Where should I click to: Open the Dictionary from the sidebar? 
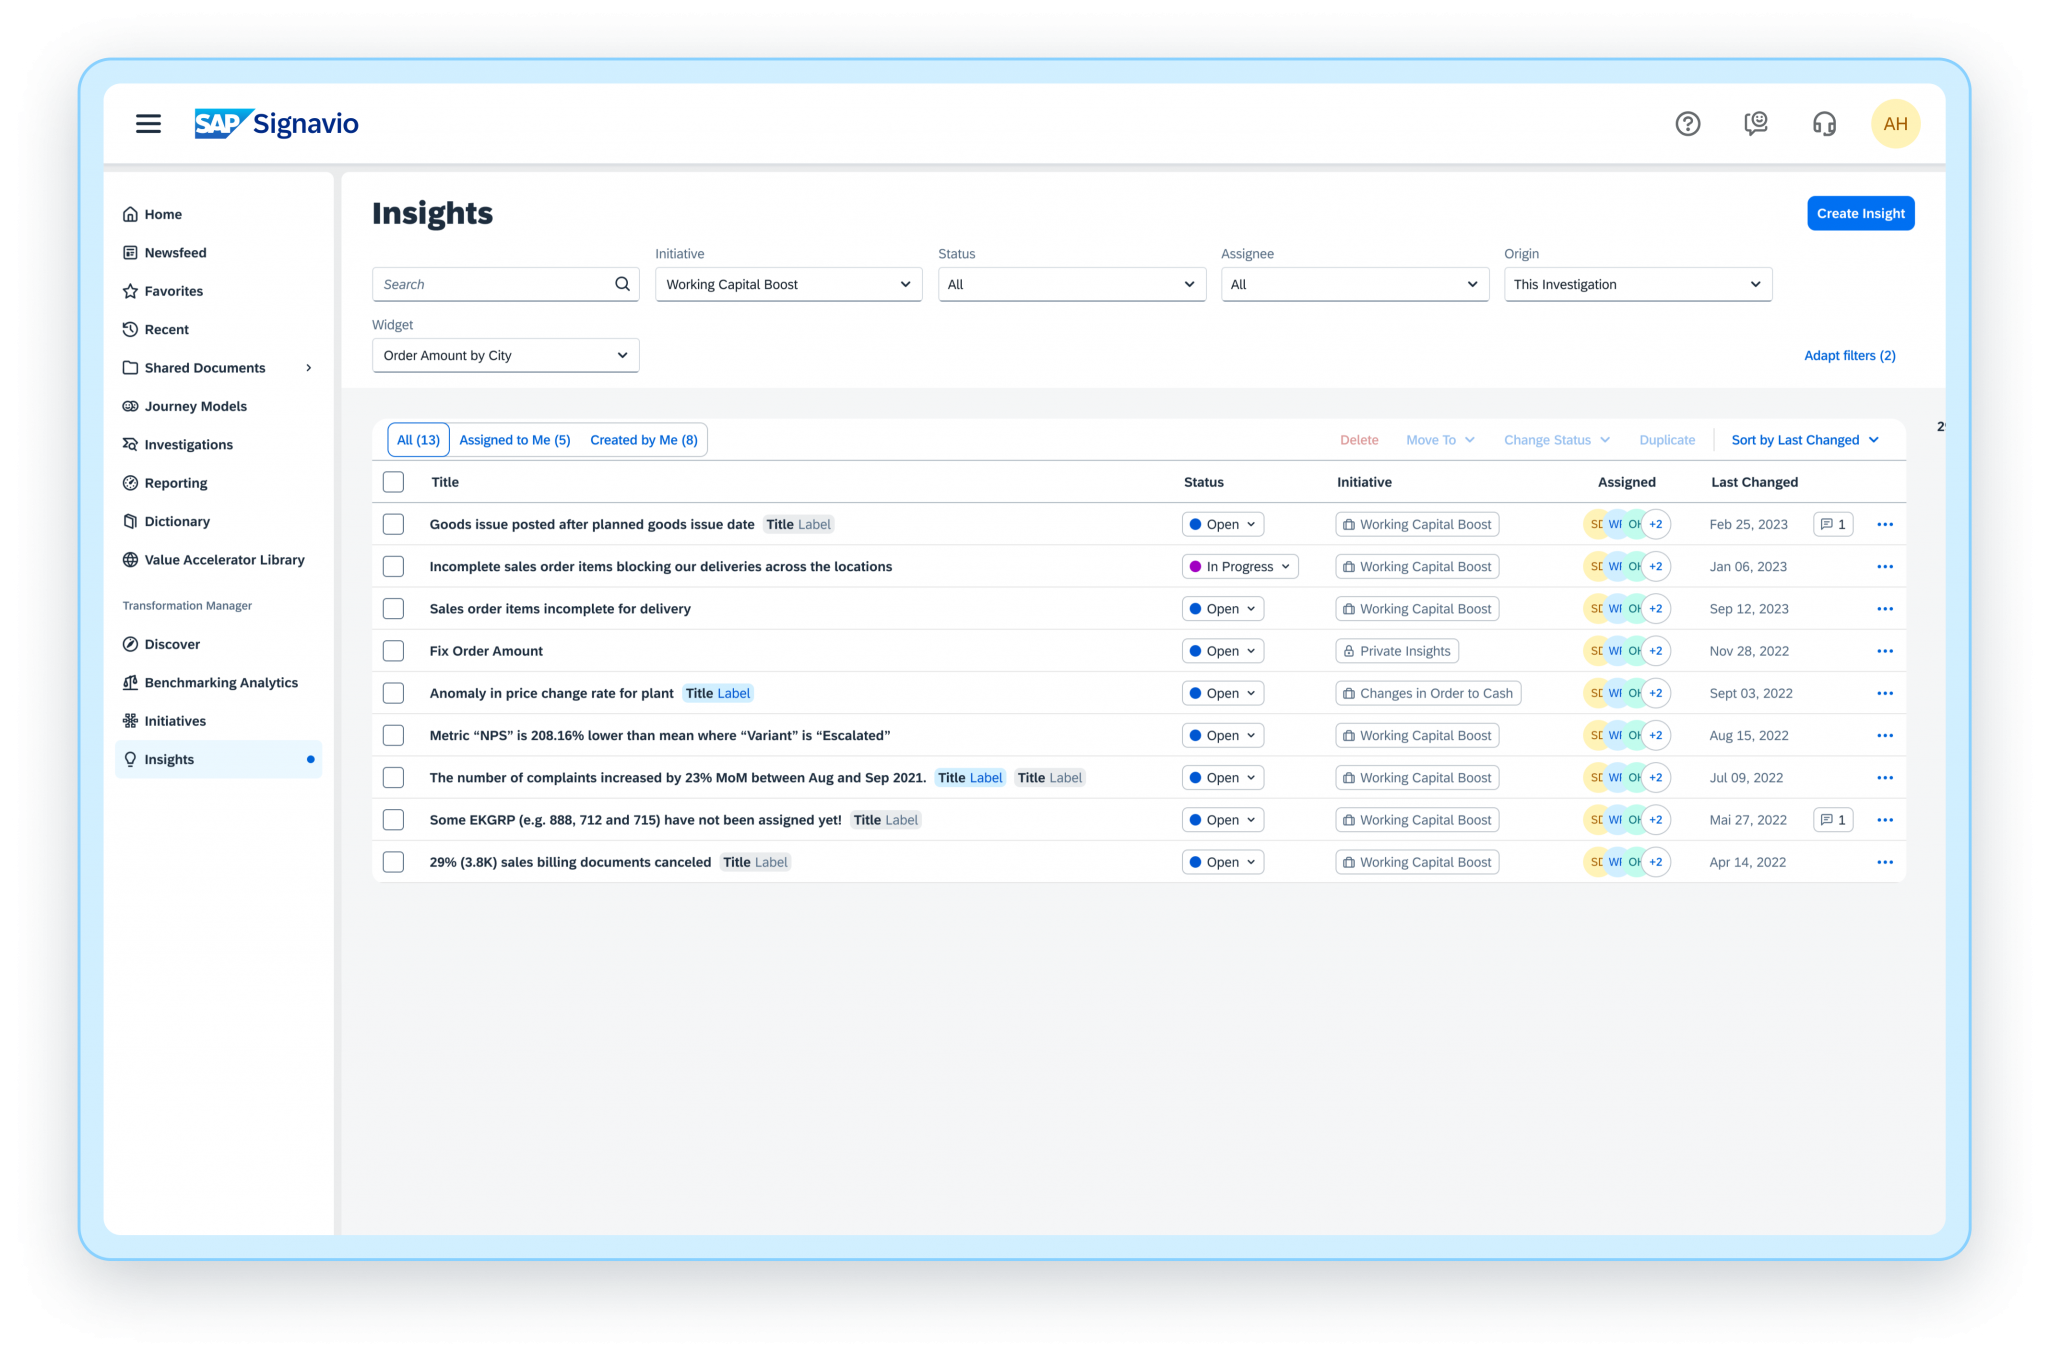point(177,520)
